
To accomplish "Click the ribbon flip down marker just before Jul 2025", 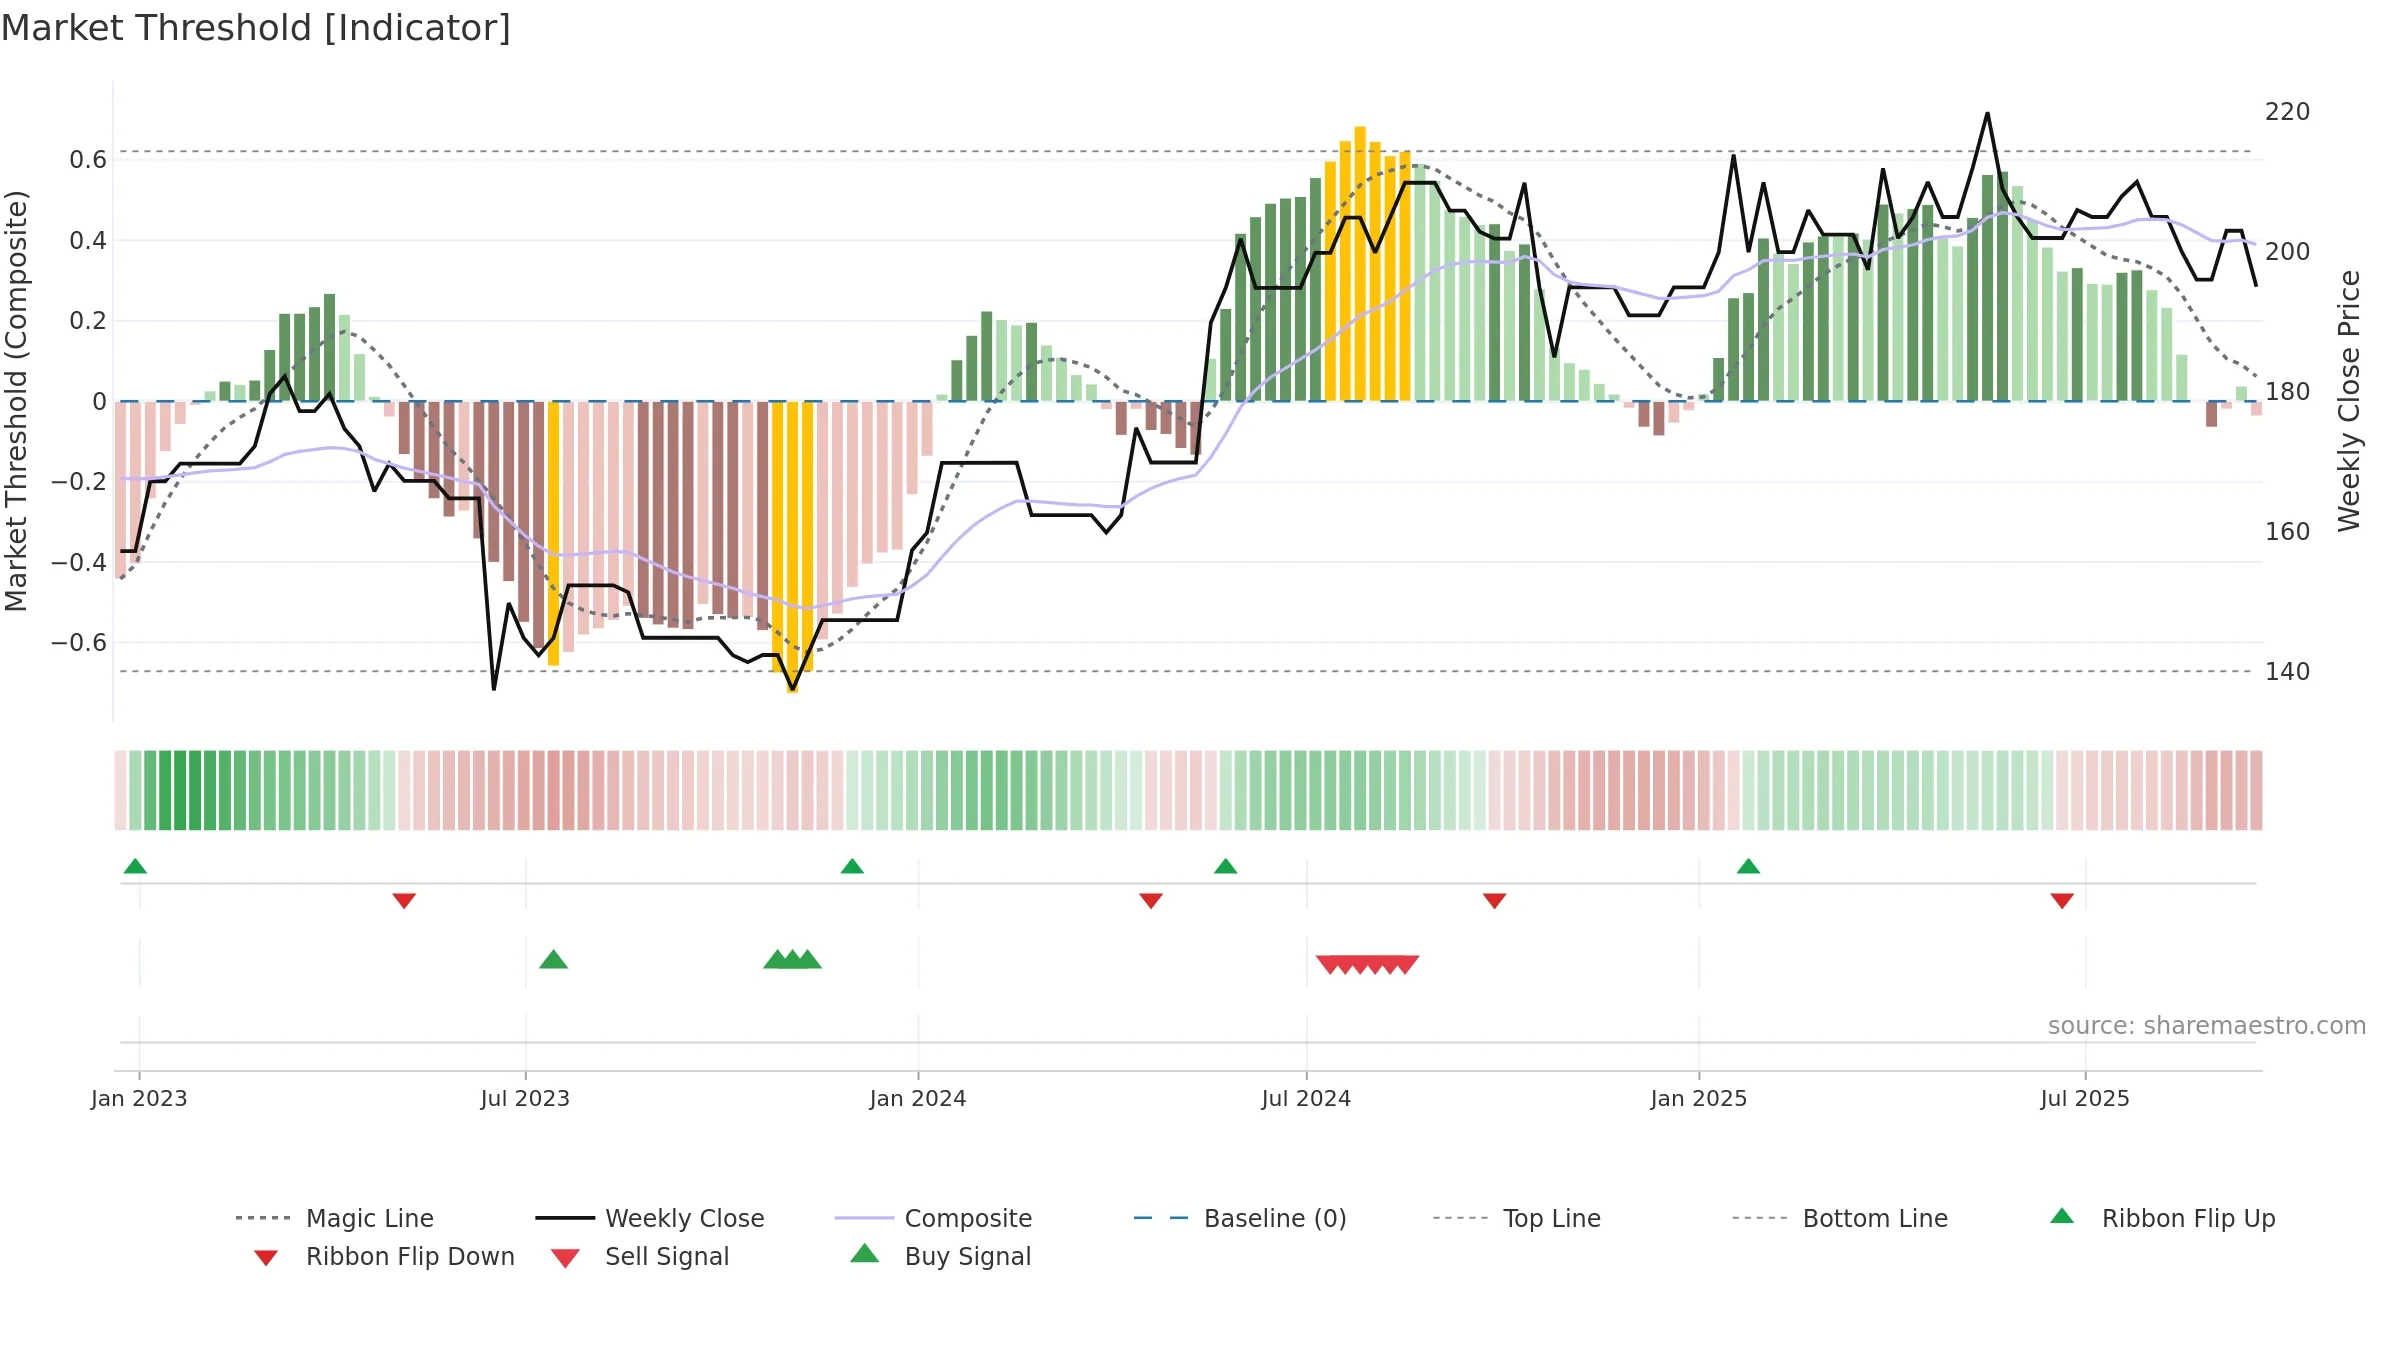I will pos(2062,901).
